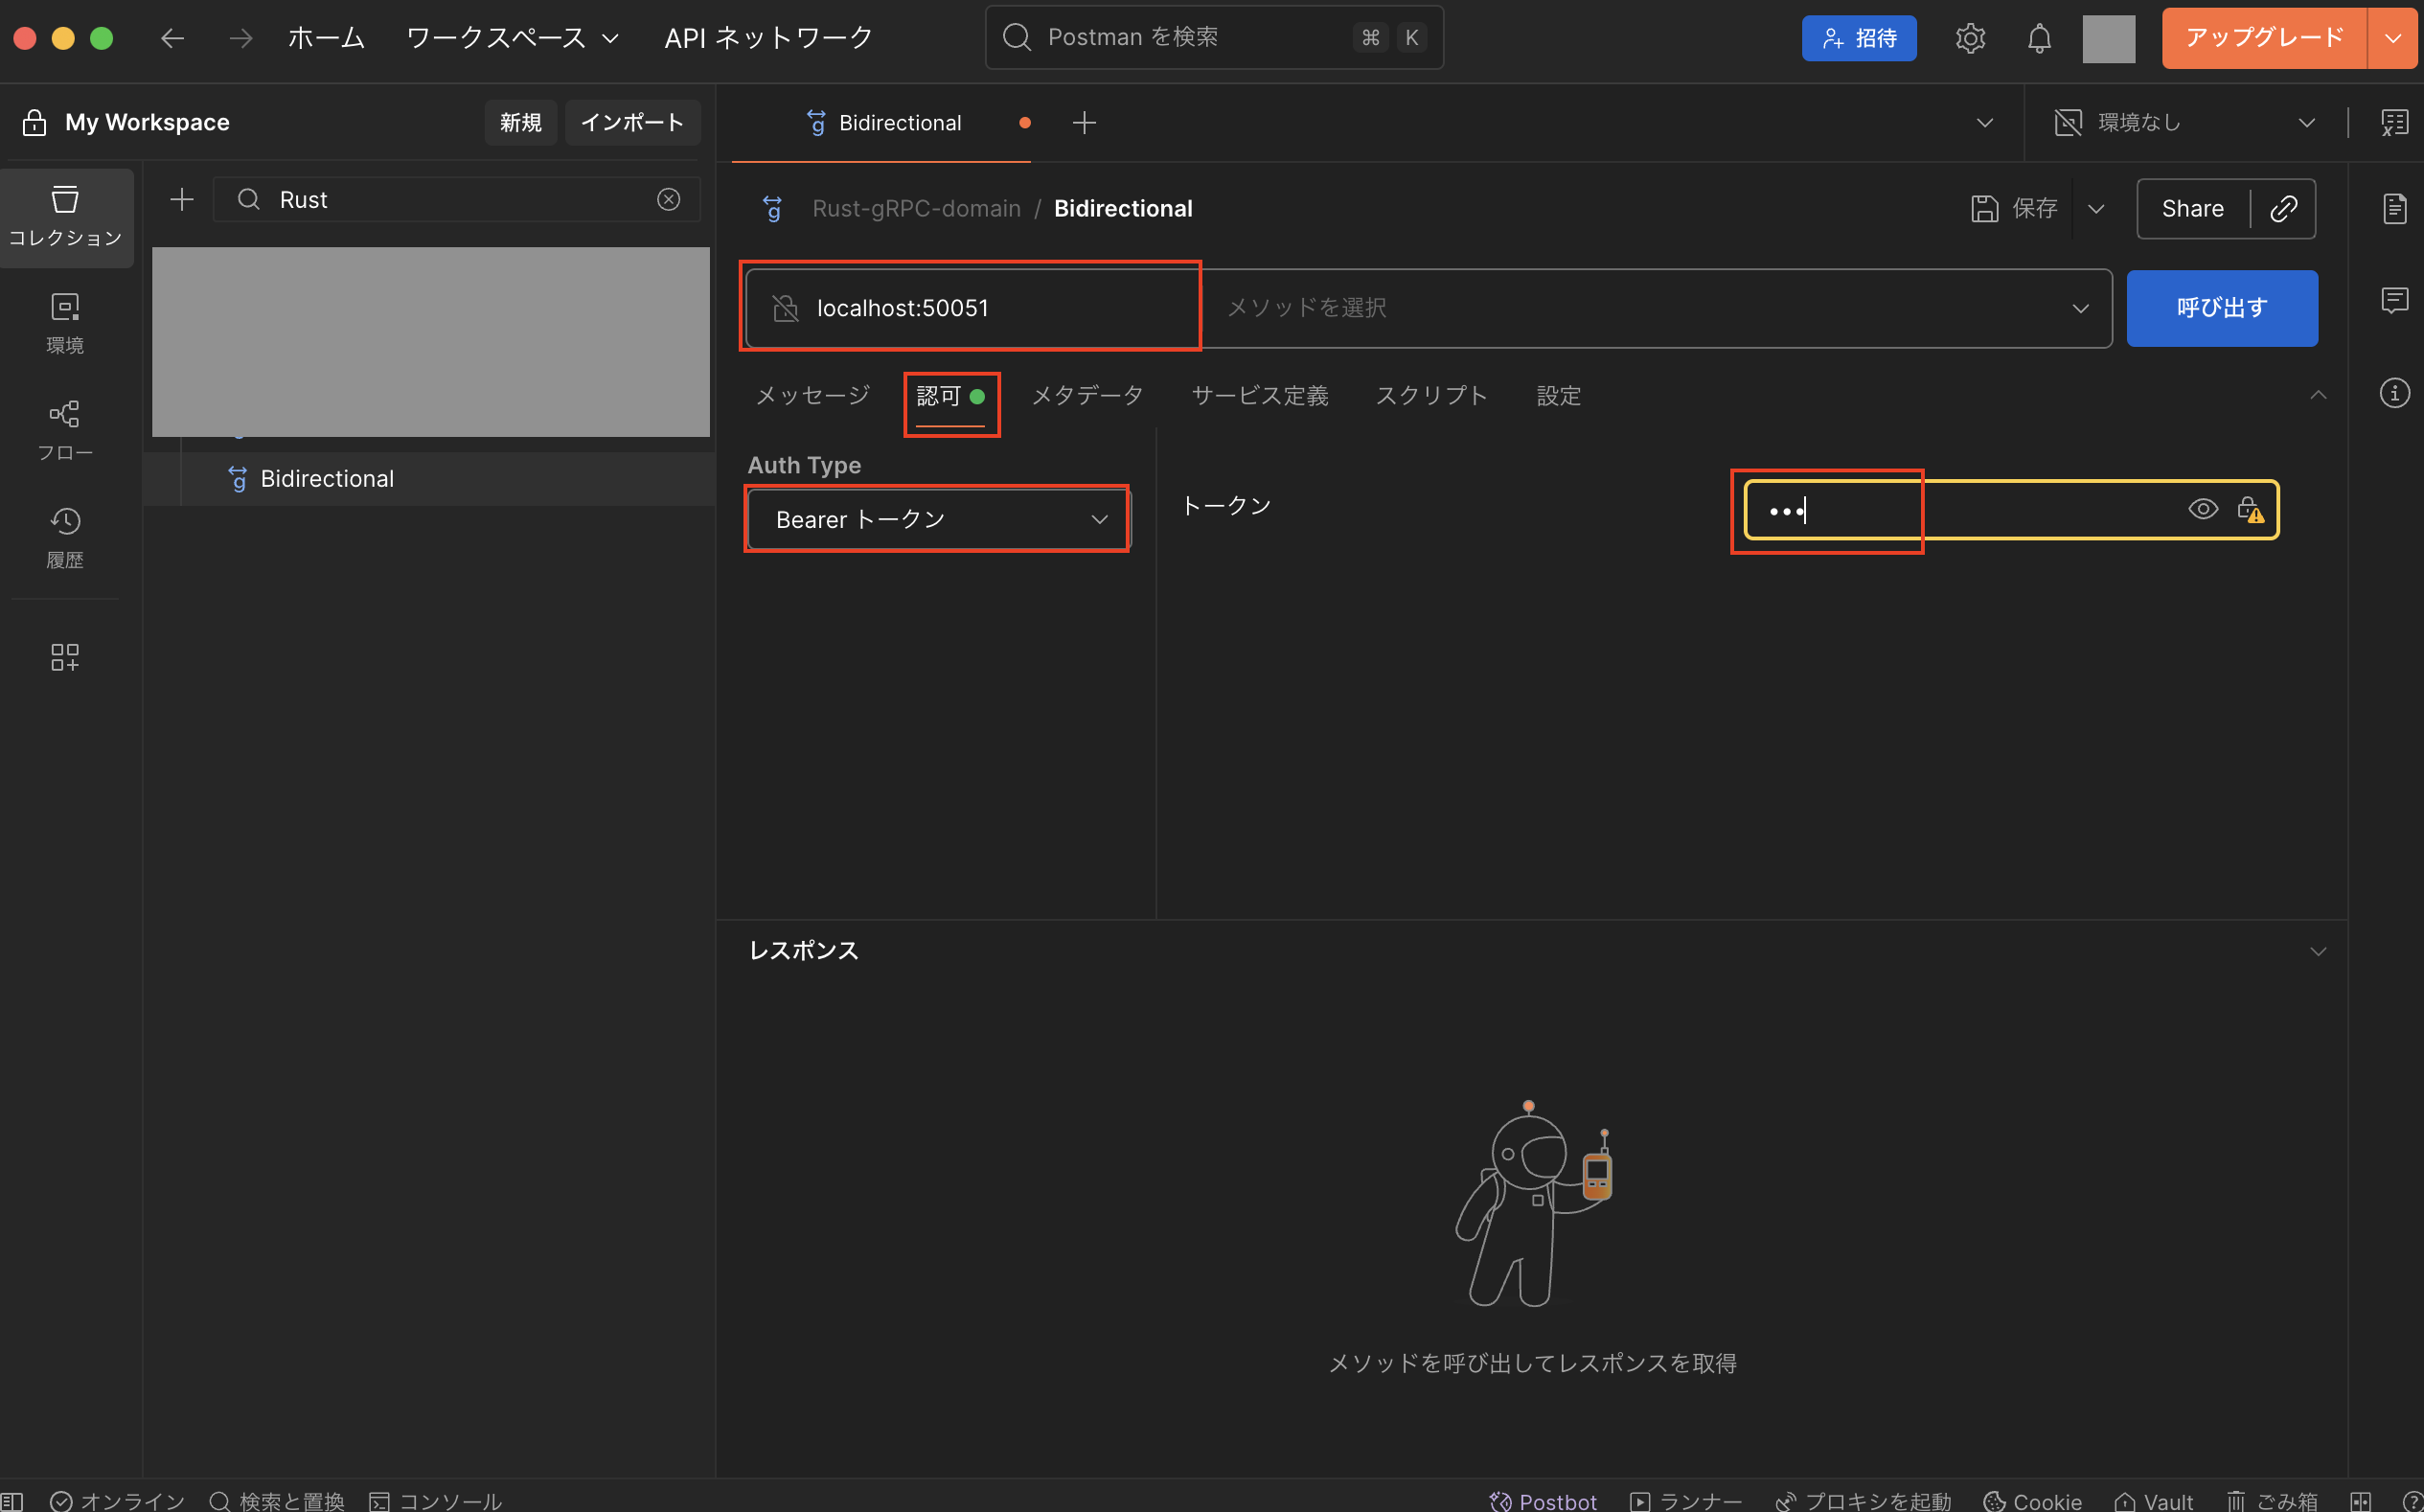
Task: Collapse the request section chevron
Action: tap(2318, 395)
